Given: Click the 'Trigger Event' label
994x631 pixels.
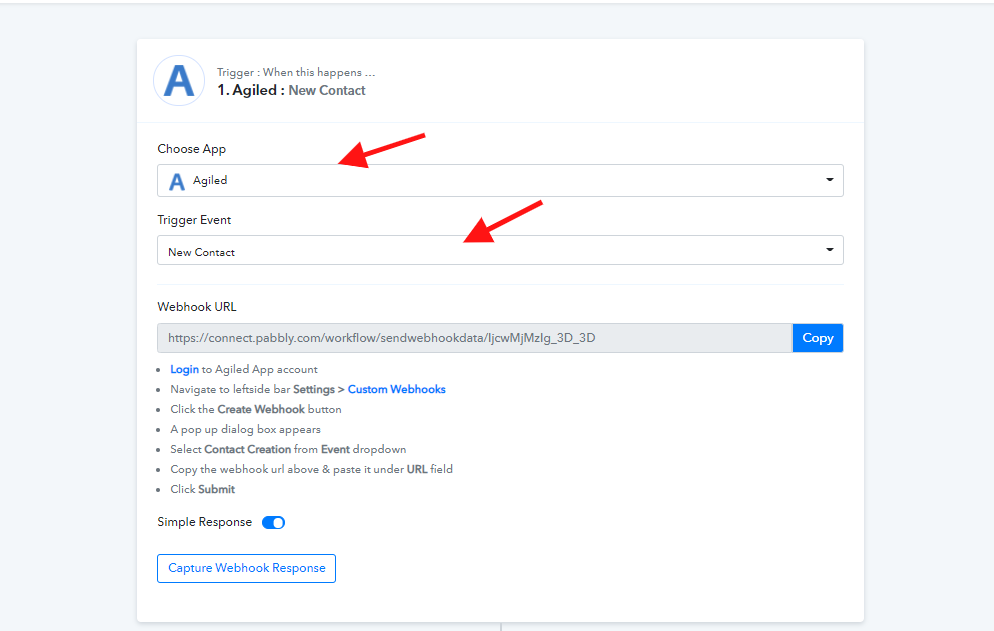Looking at the screenshot, I should click(x=194, y=220).
